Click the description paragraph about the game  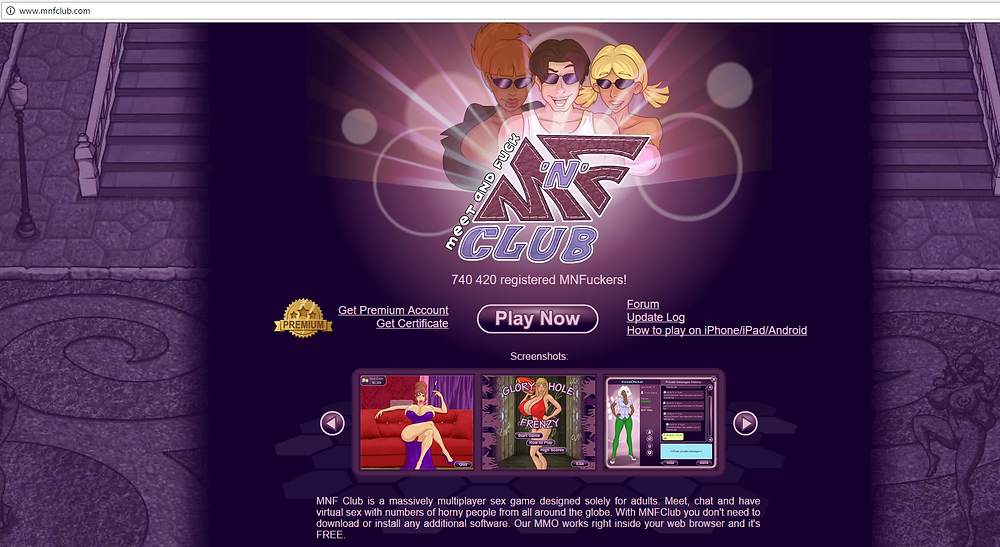click(x=538, y=518)
